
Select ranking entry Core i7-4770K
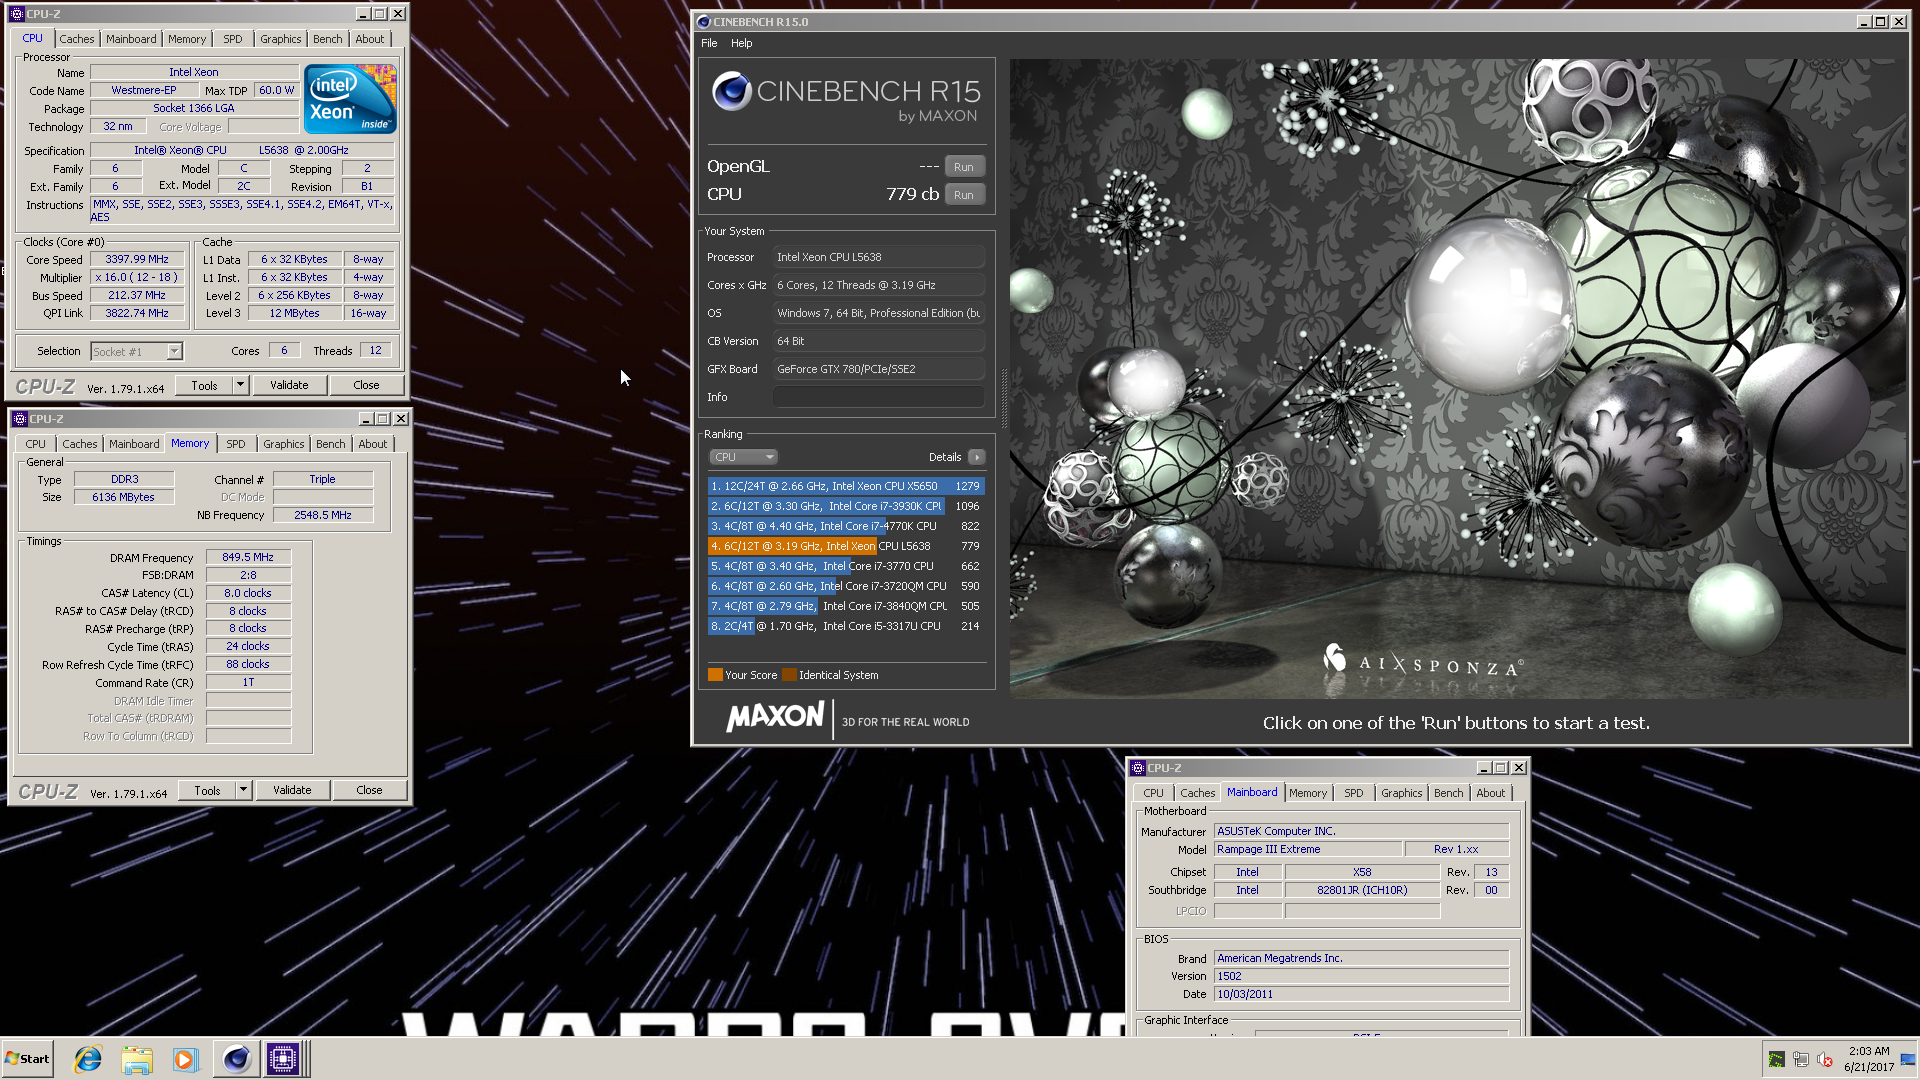pos(846,526)
